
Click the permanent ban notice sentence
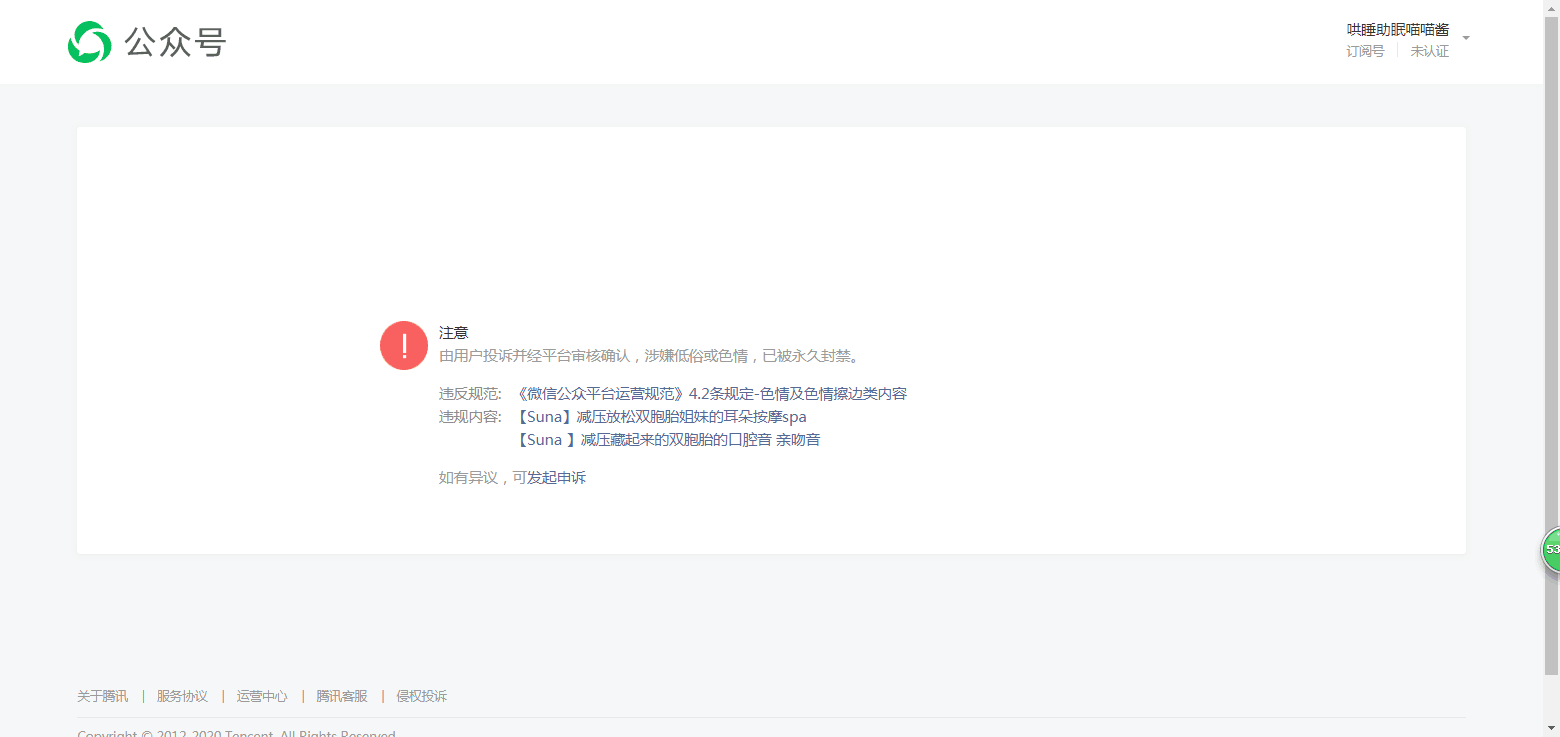coord(650,355)
